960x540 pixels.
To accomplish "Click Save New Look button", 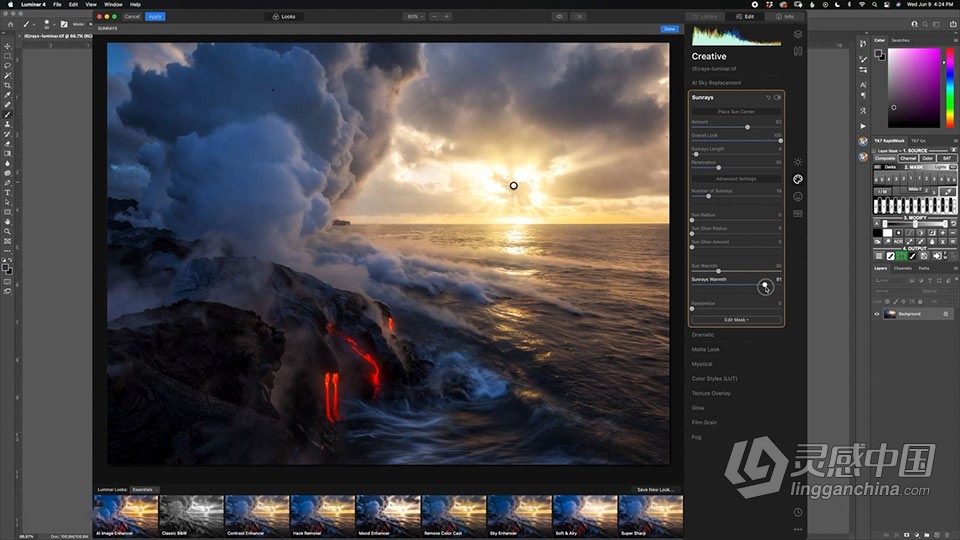I will coord(654,490).
